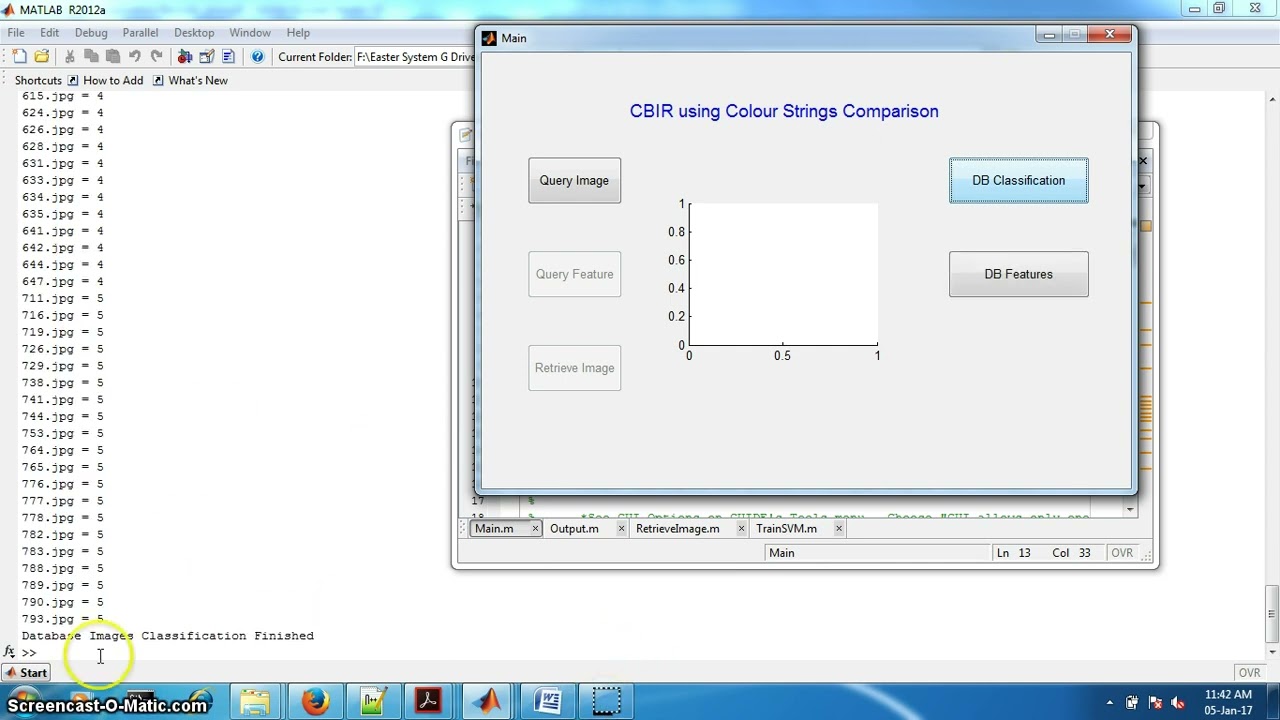This screenshot has height=720, width=1280.
Task: Open Windows Explorer from taskbar
Action: pyautogui.click(x=255, y=702)
